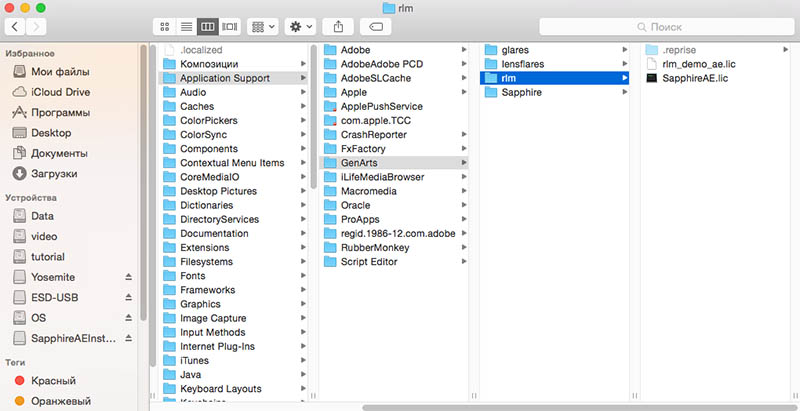Select the Оранжевый orange tag

61,401
